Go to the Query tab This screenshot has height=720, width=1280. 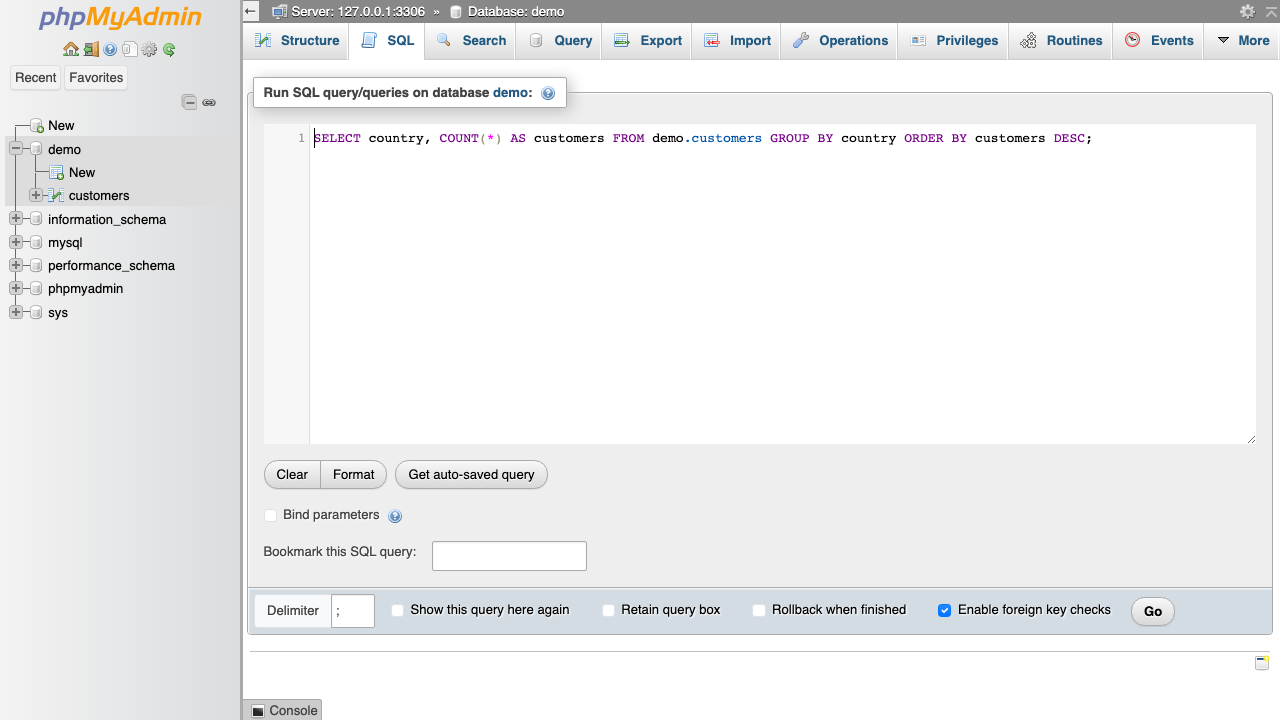(x=560, y=41)
